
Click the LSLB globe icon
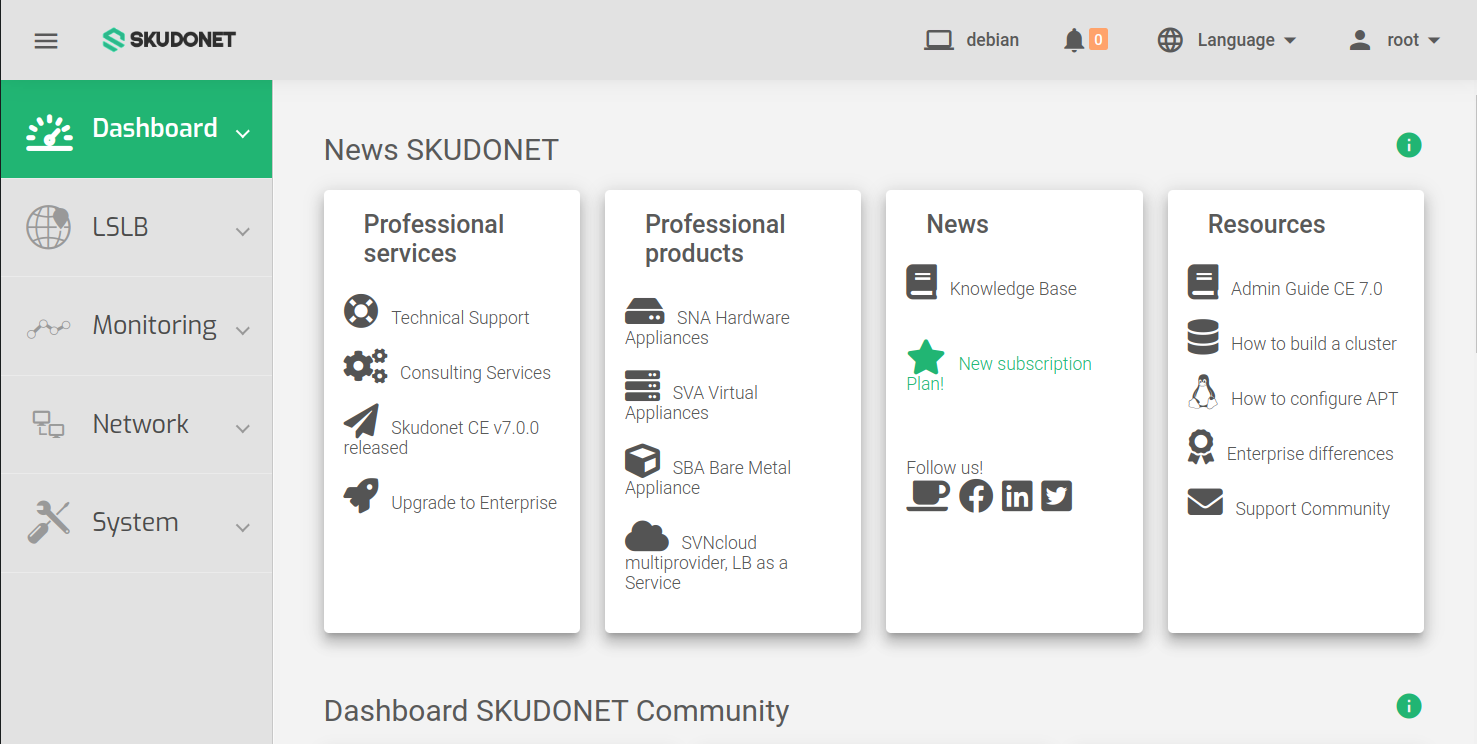coord(48,227)
